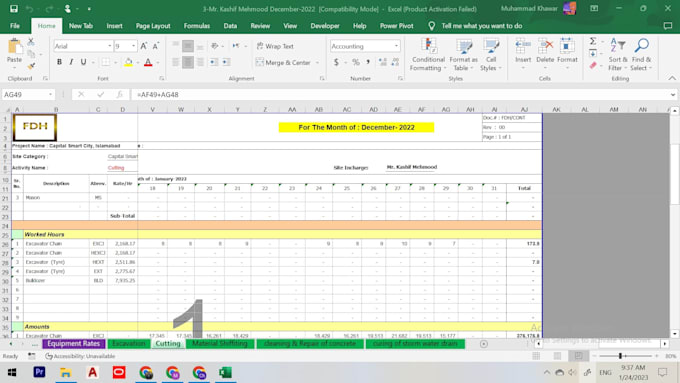This screenshot has height=383, width=680.
Task: Click the vertical scrollbar down arrow
Action: 674,334
